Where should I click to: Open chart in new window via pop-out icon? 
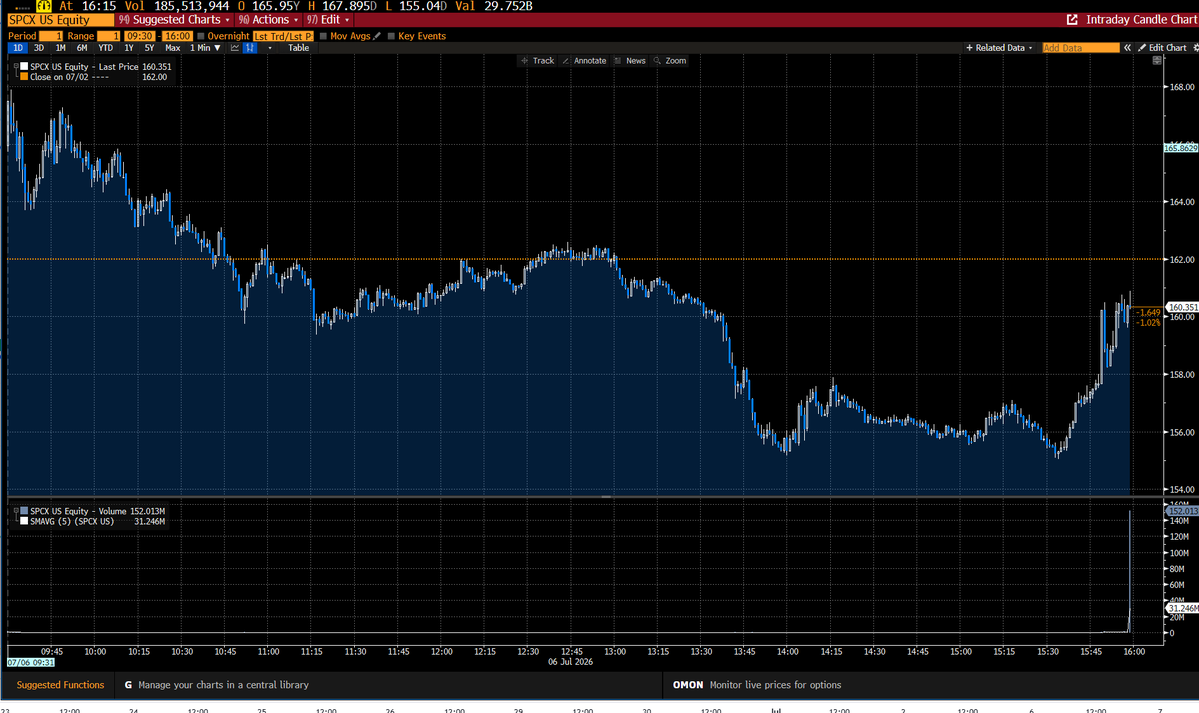pos(1072,20)
